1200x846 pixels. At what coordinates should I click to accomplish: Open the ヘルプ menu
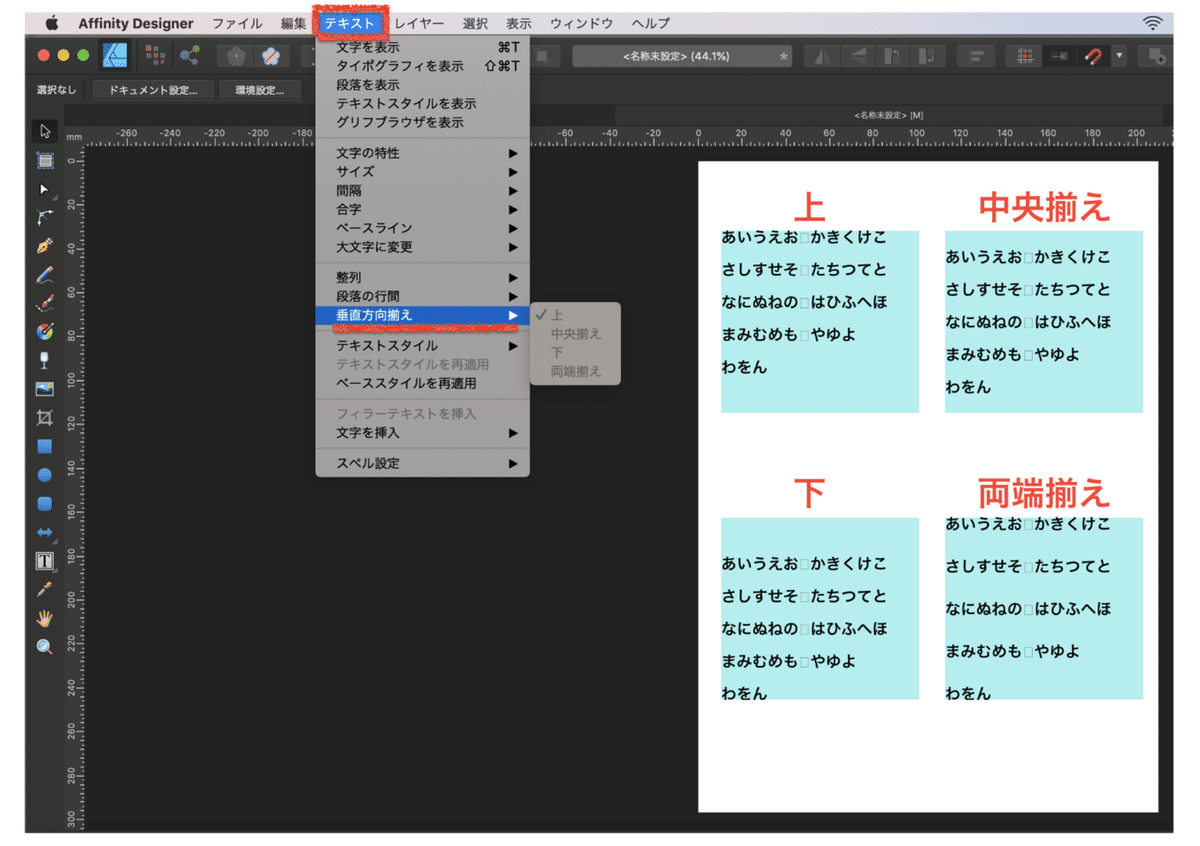[x=651, y=23]
